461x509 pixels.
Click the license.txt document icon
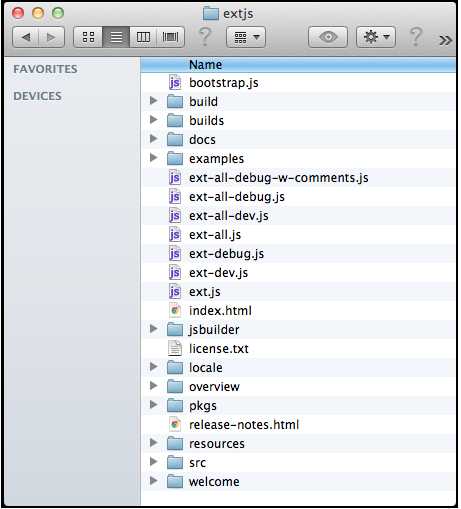coord(175,349)
